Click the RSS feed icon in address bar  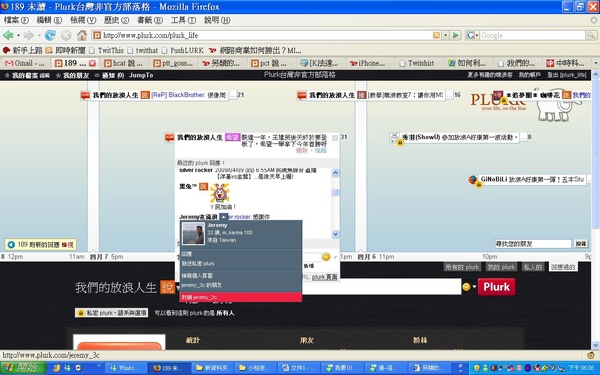click(436, 35)
